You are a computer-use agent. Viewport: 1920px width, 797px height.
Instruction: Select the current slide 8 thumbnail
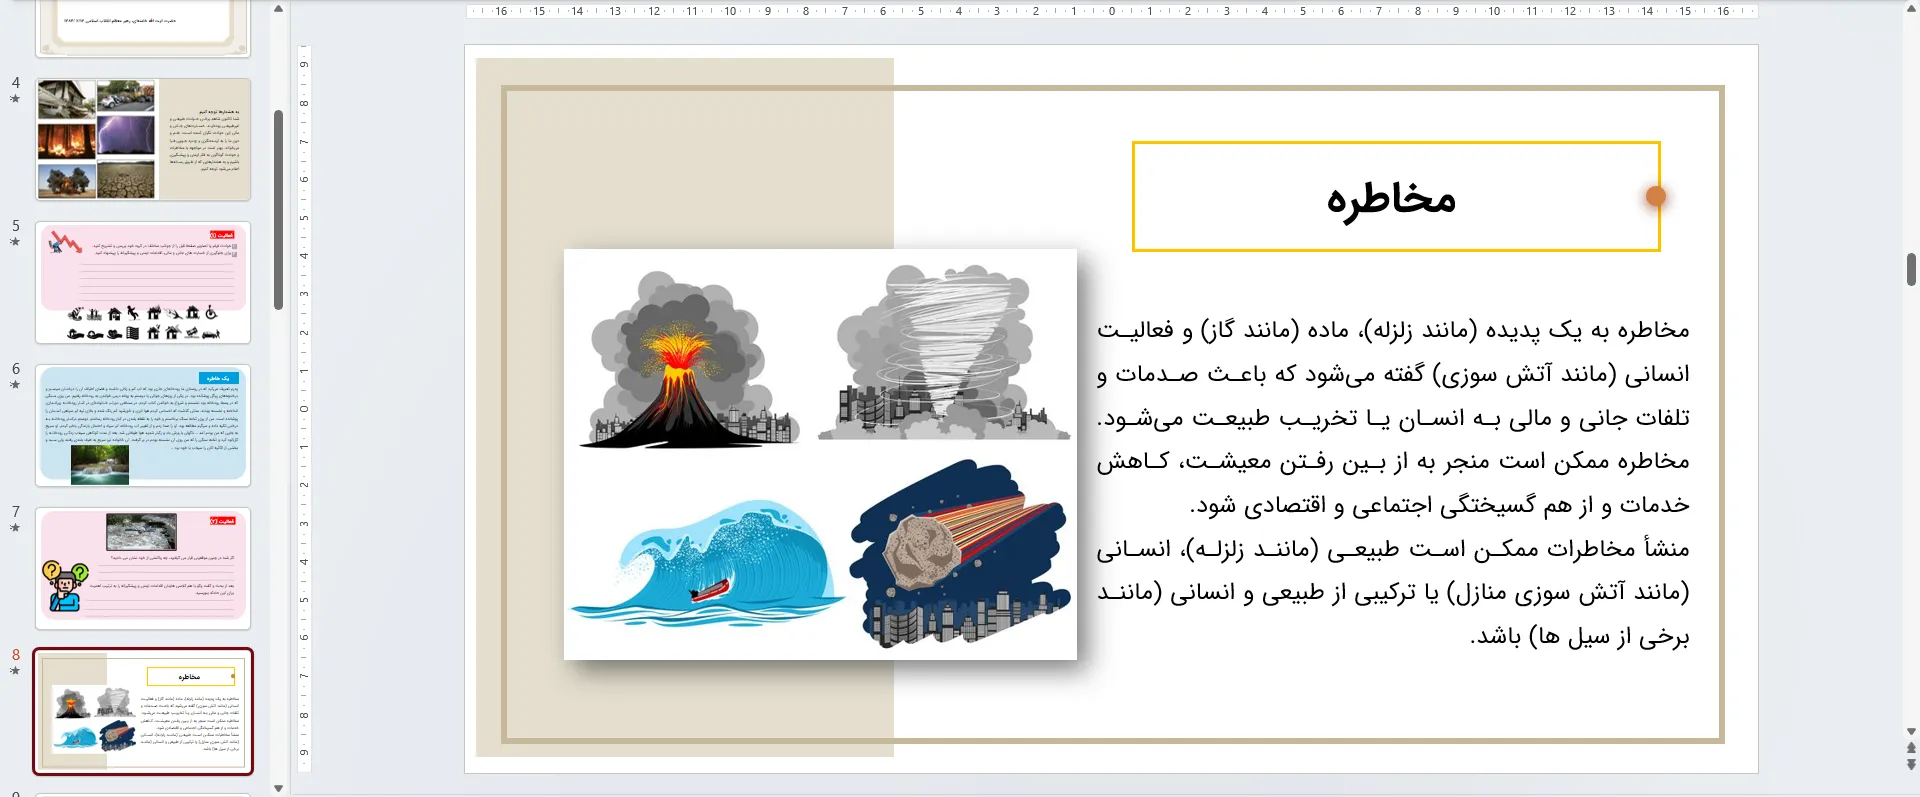click(x=143, y=711)
